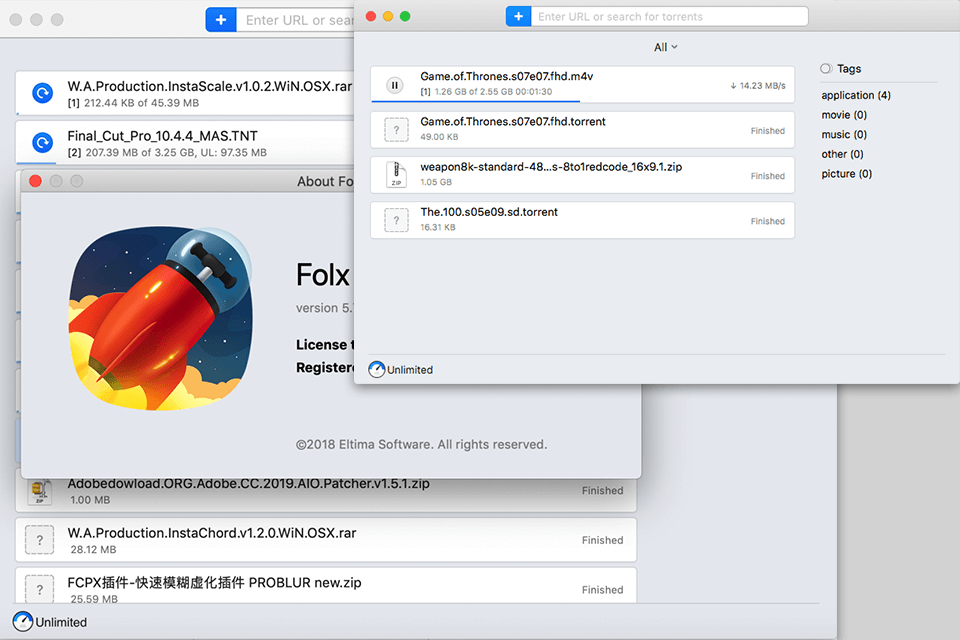Select the W.A.Production.InstaChord.v1.2.0 file name

pos(212,533)
